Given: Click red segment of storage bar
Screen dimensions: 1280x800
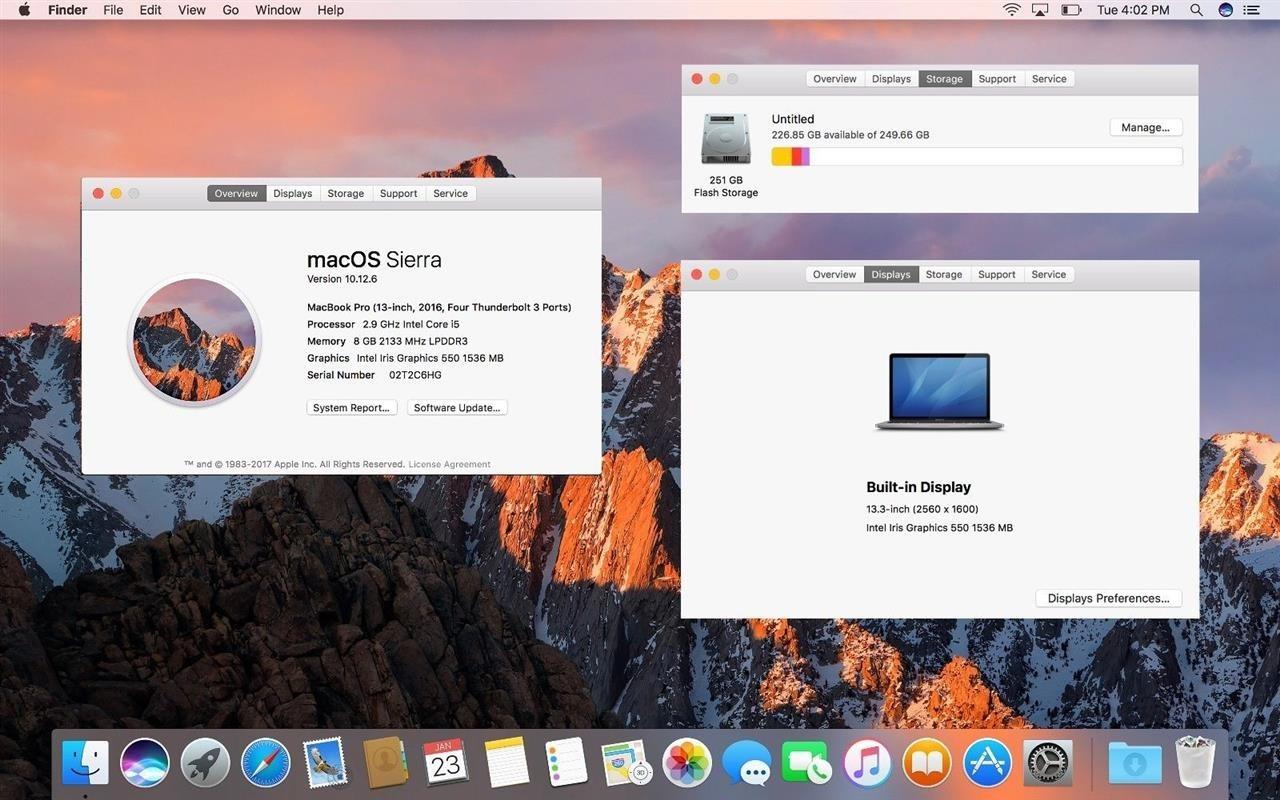Looking at the screenshot, I should point(796,156).
